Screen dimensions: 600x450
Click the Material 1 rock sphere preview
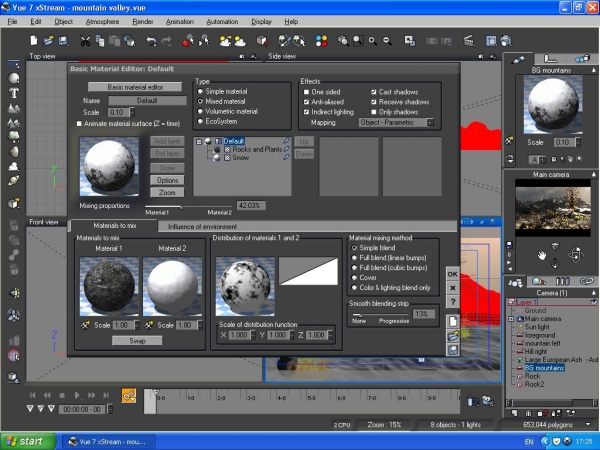pyautogui.click(x=109, y=286)
